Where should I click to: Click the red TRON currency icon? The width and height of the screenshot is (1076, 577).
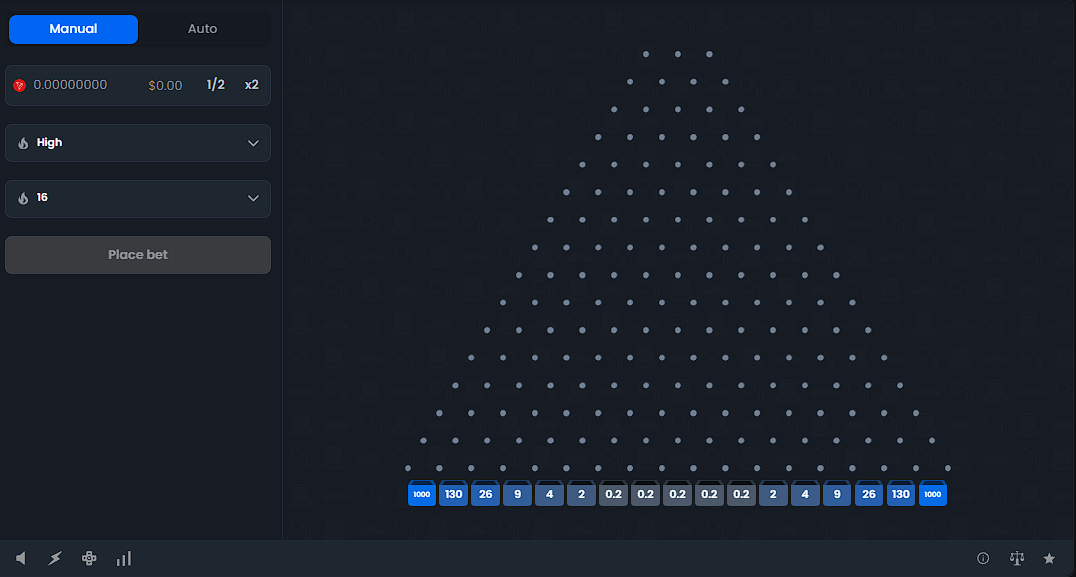pos(20,86)
